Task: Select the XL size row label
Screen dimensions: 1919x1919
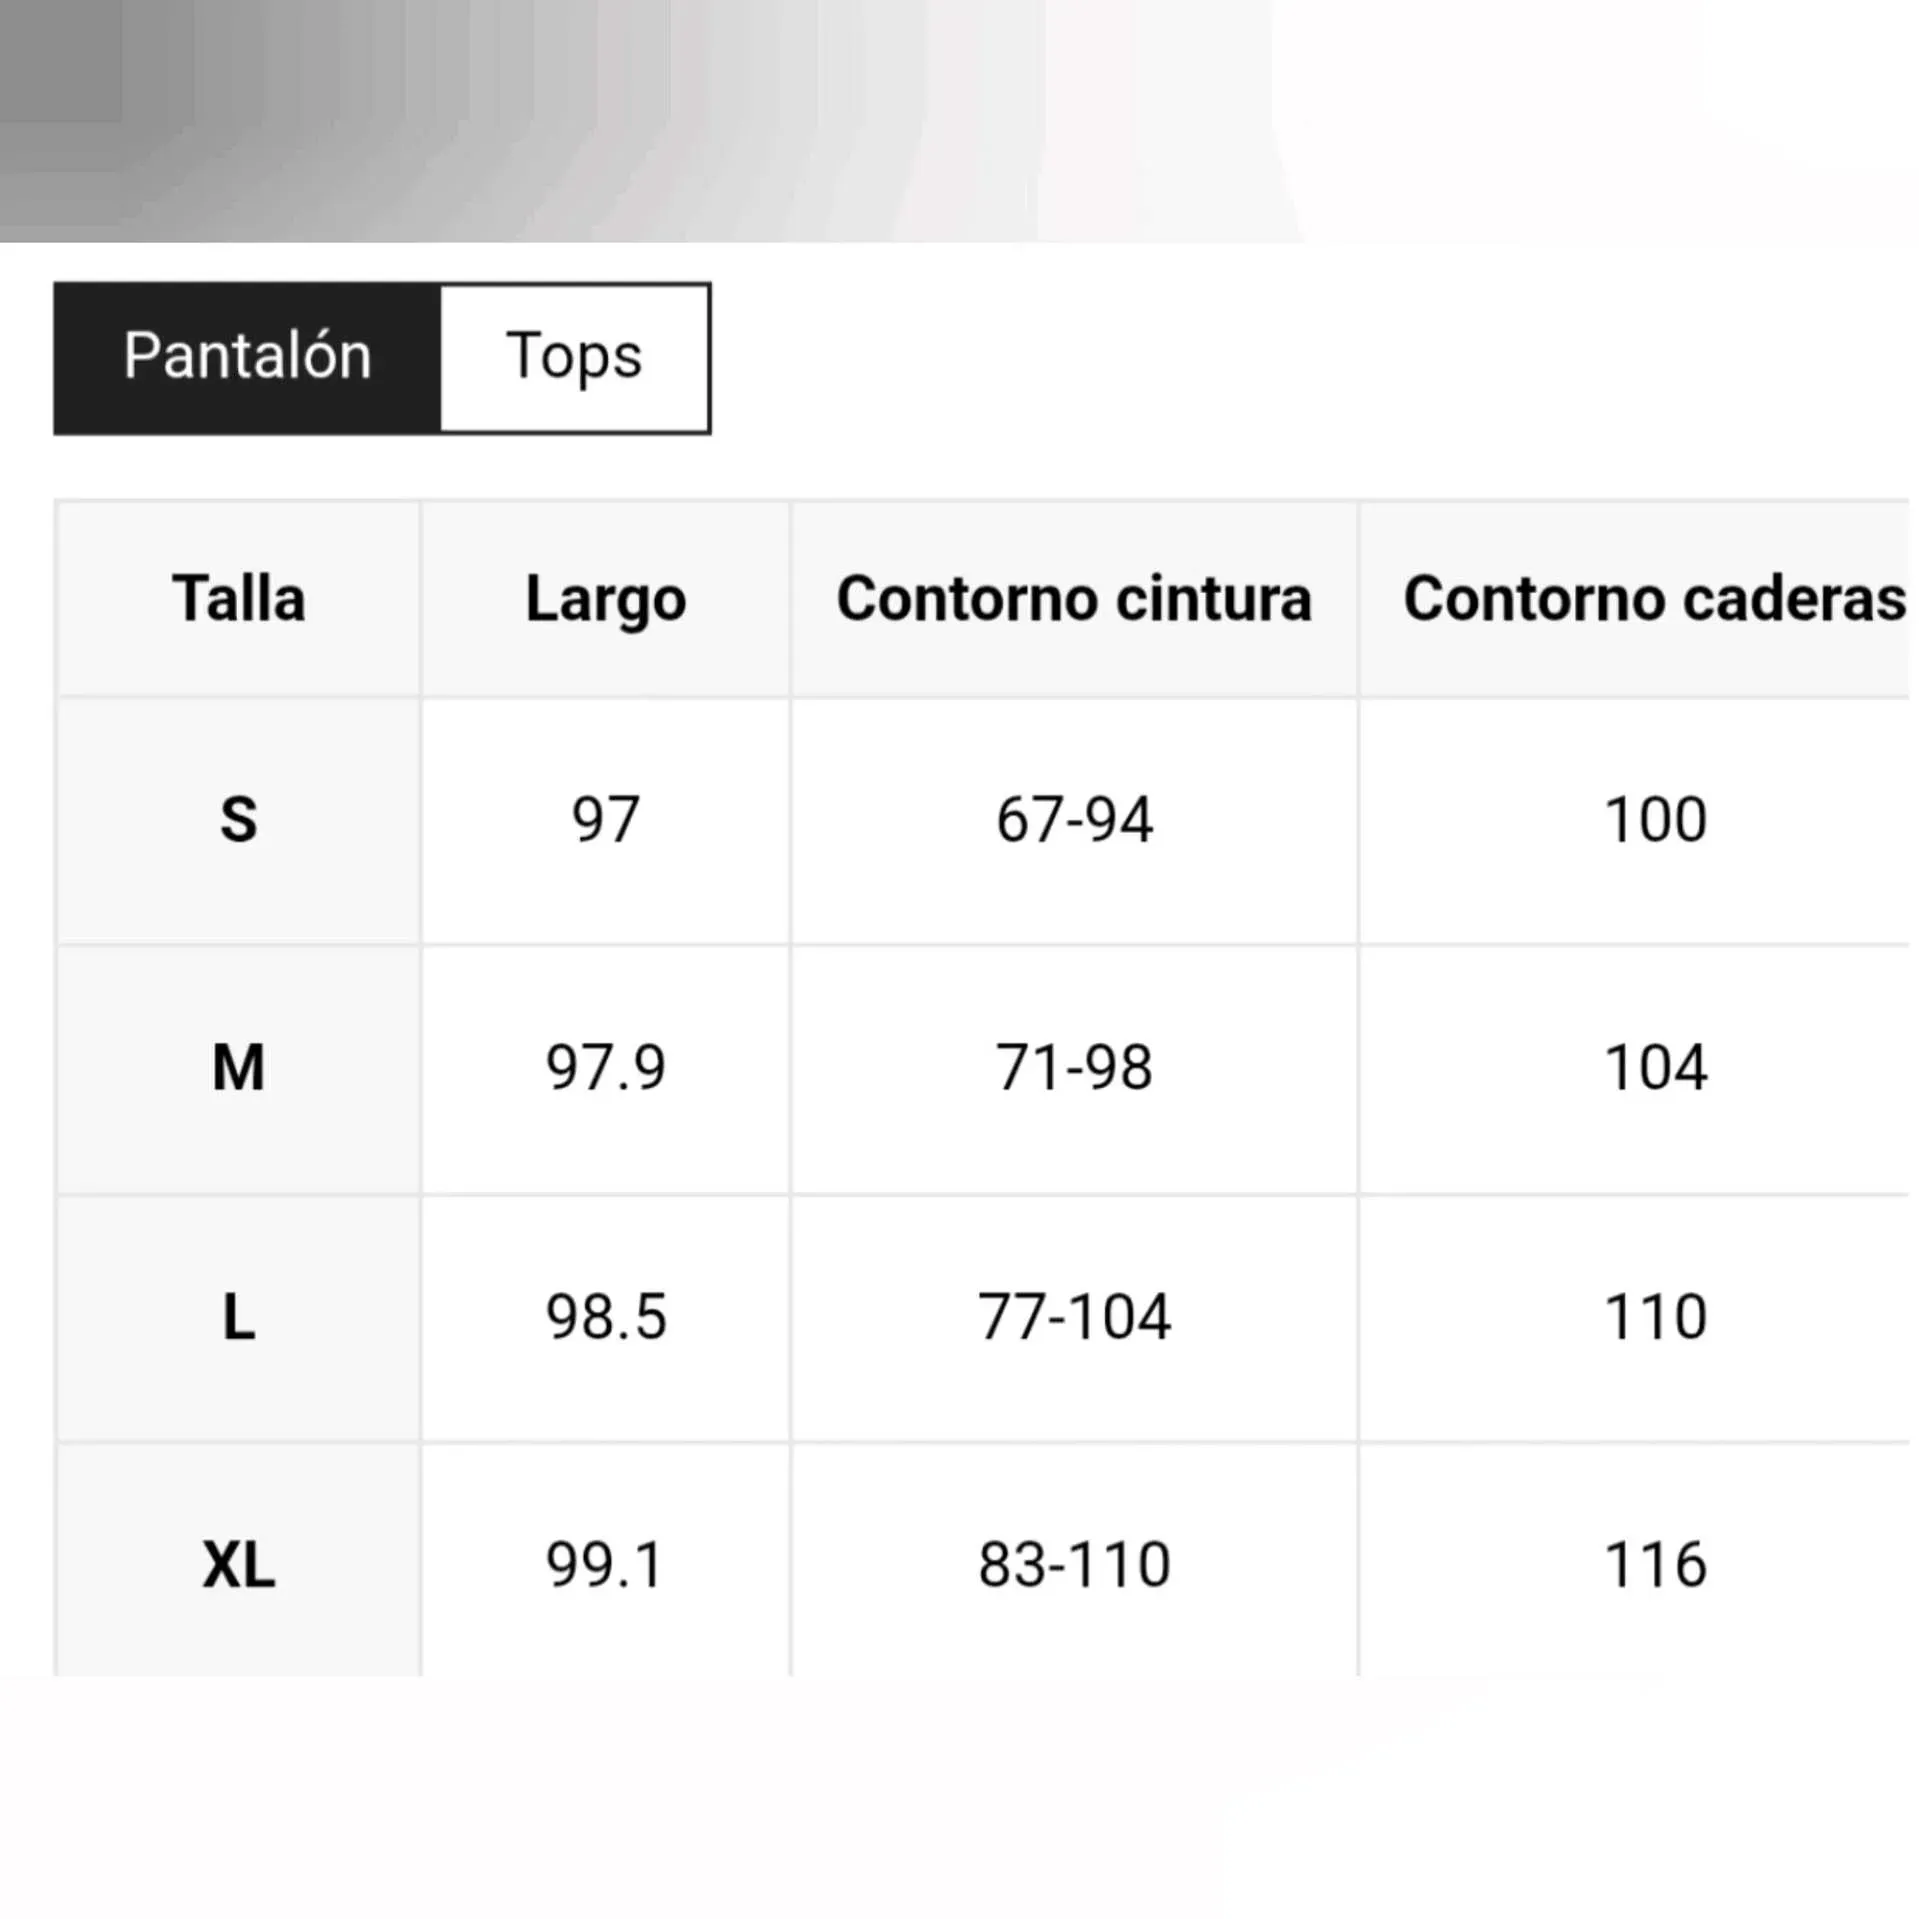Action: click(238, 1564)
